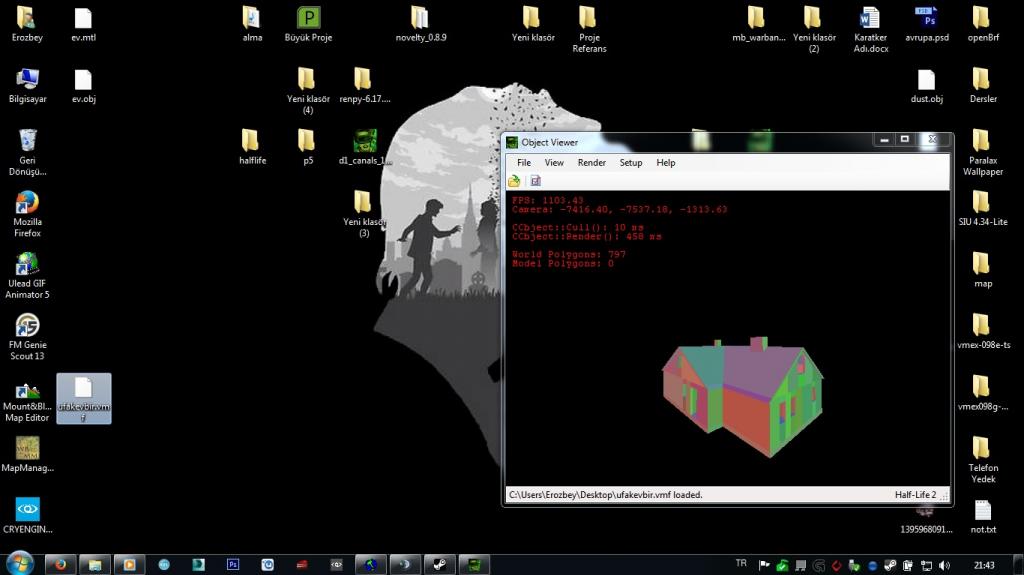Select the Mozilla Firefox desktop shortcut
The height and width of the screenshot is (575, 1024).
point(27,214)
